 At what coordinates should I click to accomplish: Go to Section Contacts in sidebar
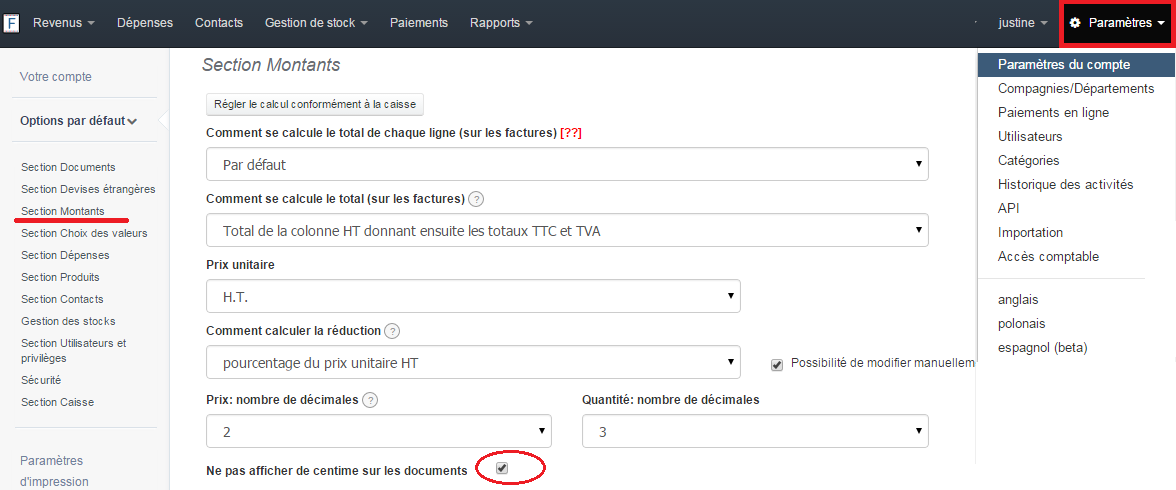[62, 299]
